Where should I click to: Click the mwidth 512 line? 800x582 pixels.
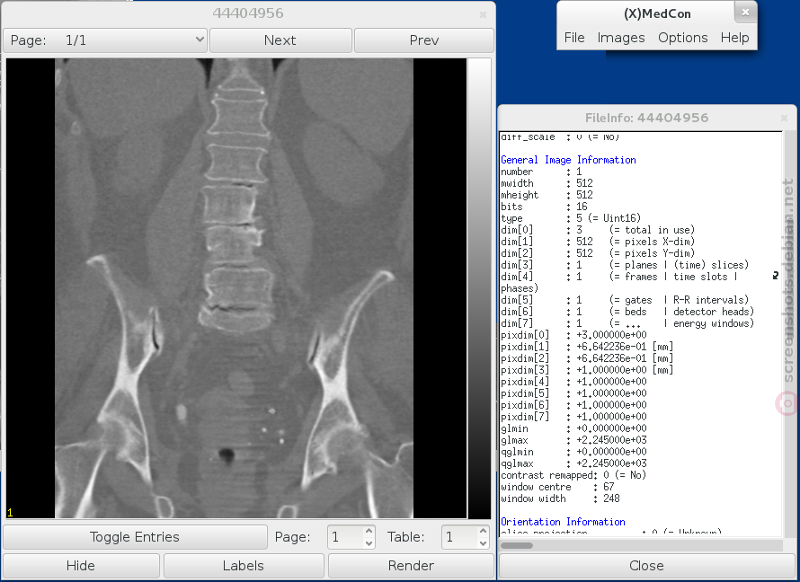[547, 184]
